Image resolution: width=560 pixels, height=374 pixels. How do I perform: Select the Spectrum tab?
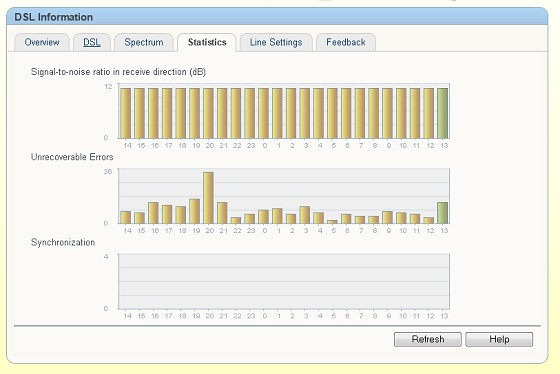point(144,43)
